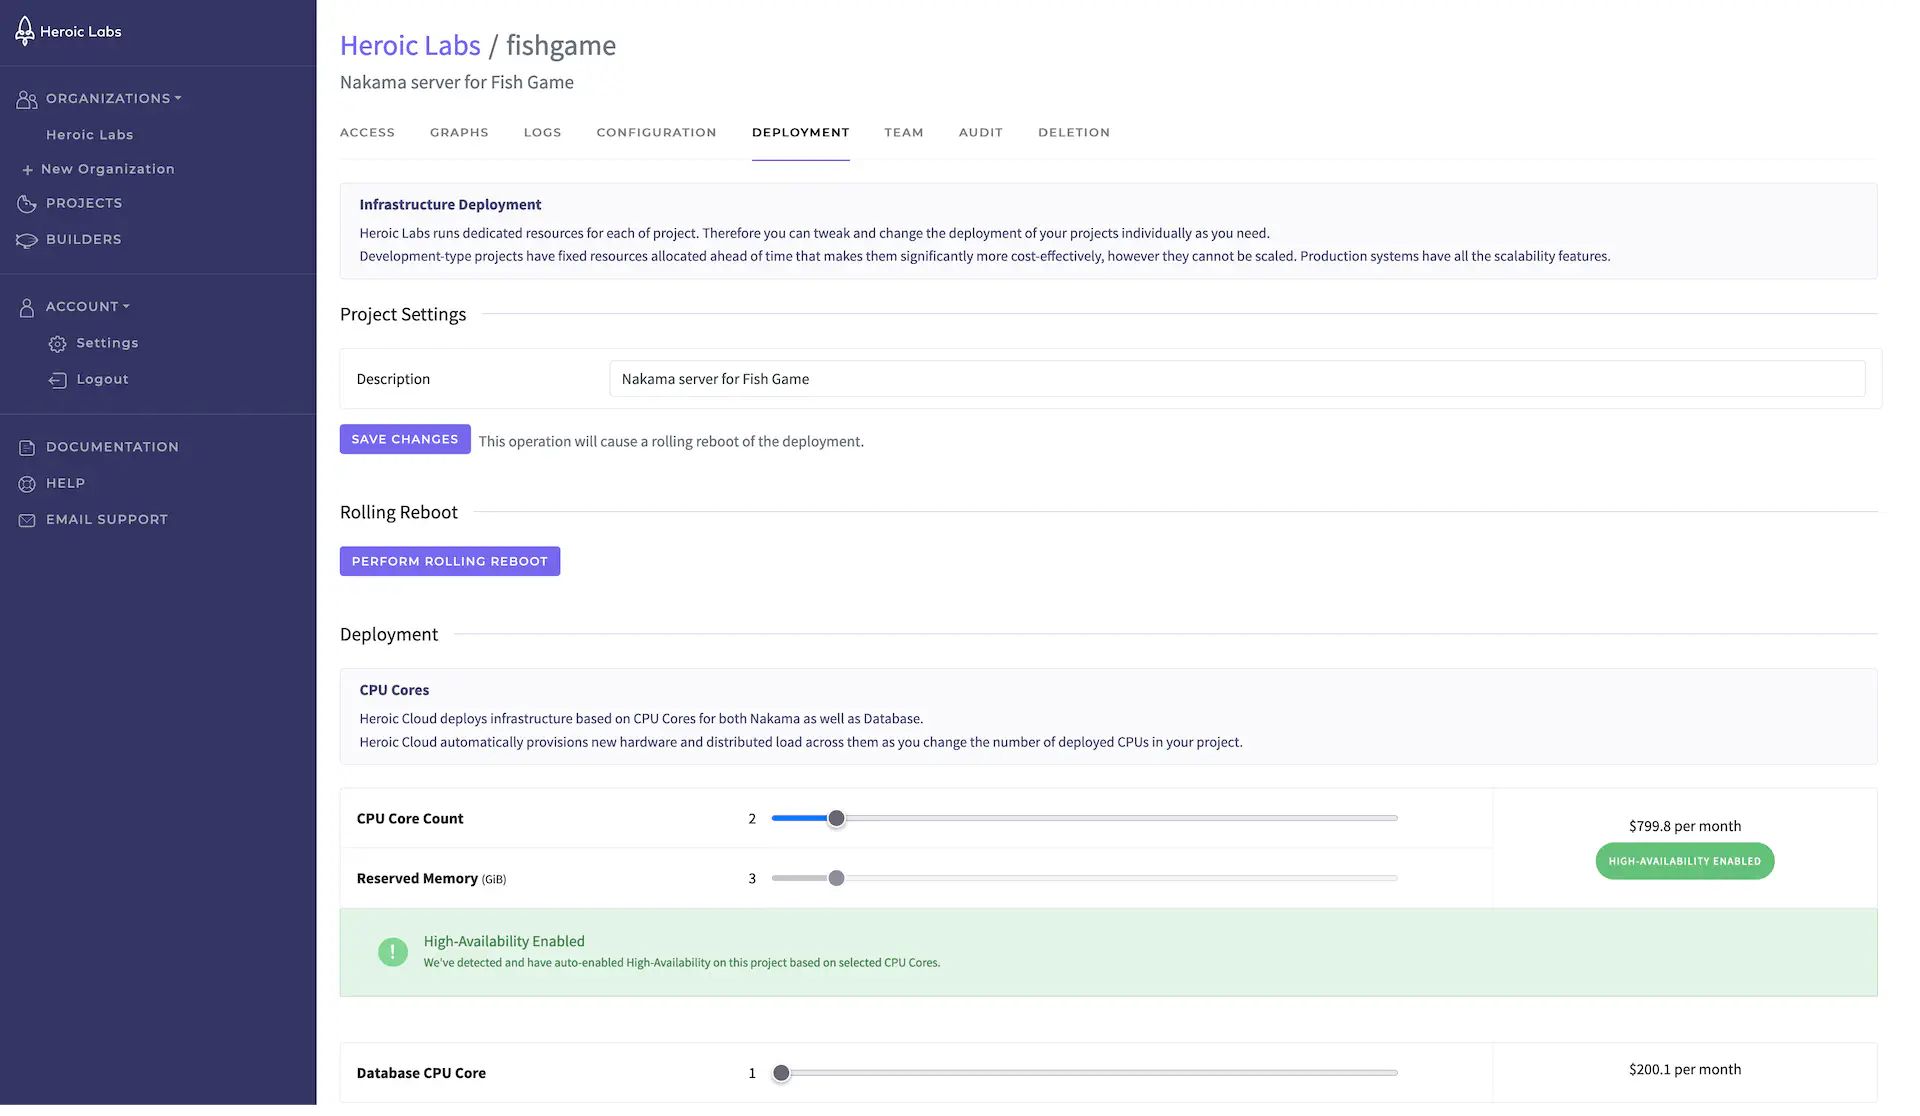Click the CPU Core Count label
Screen dimensions: 1920x1116
(410, 818)
